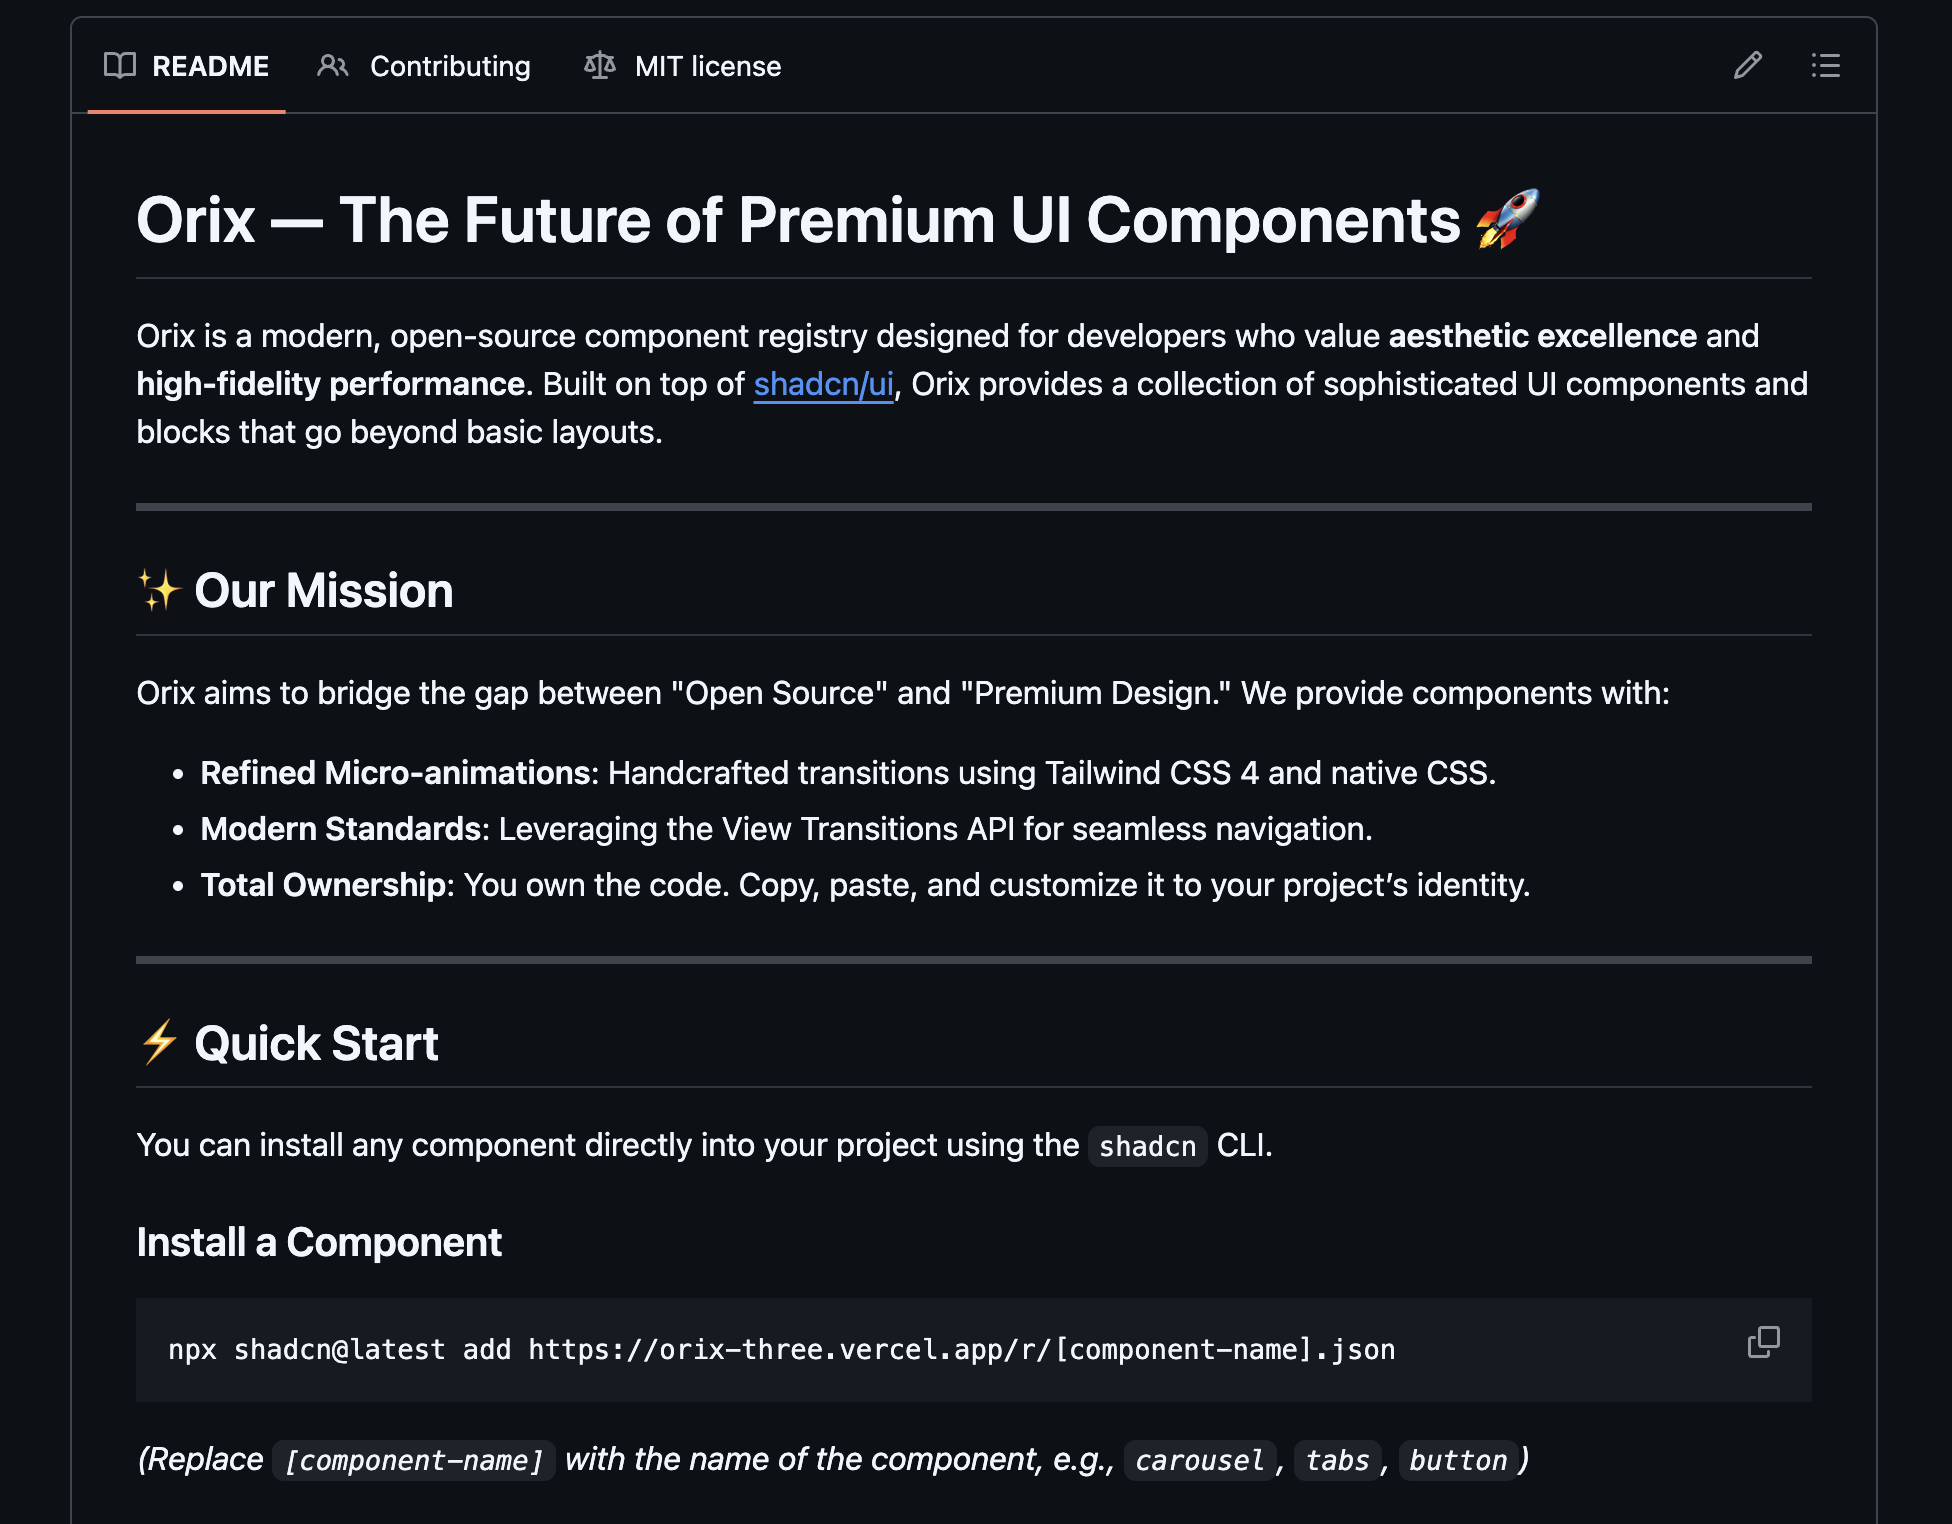This screenshot has height=1524, width=1952.
Task: Click the Contributing people icon
Action: coord(332,66)
